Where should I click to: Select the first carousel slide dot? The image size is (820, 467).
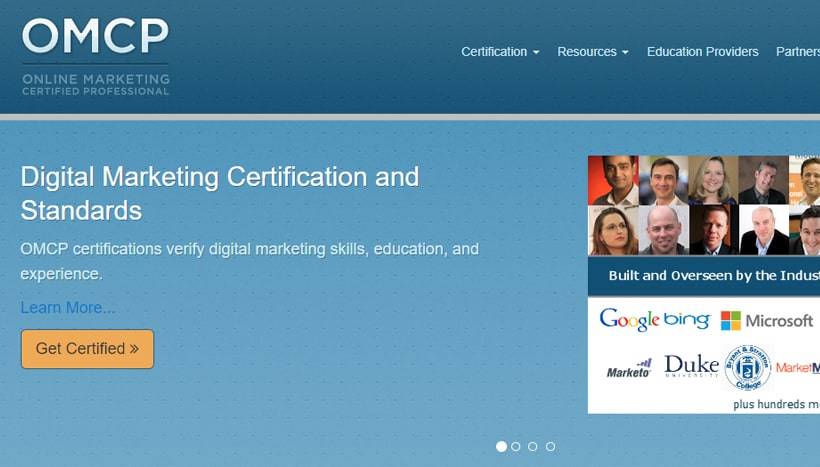pos(501,447)
